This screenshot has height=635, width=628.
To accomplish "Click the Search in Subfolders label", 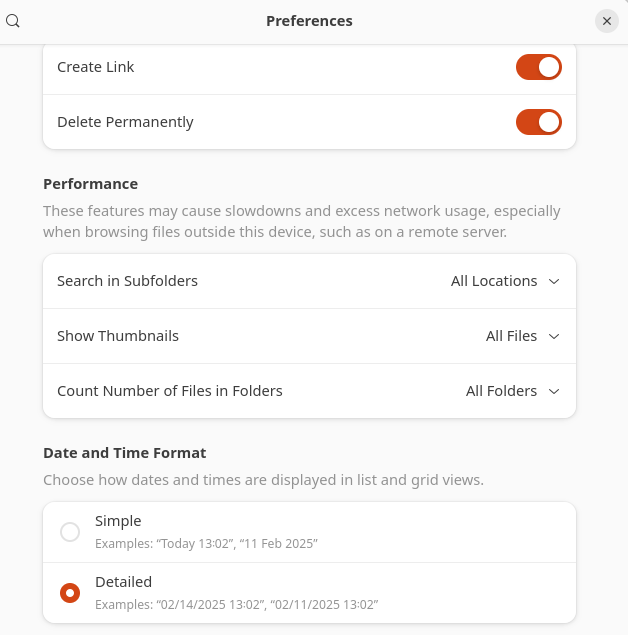I will tap(127, 281).
